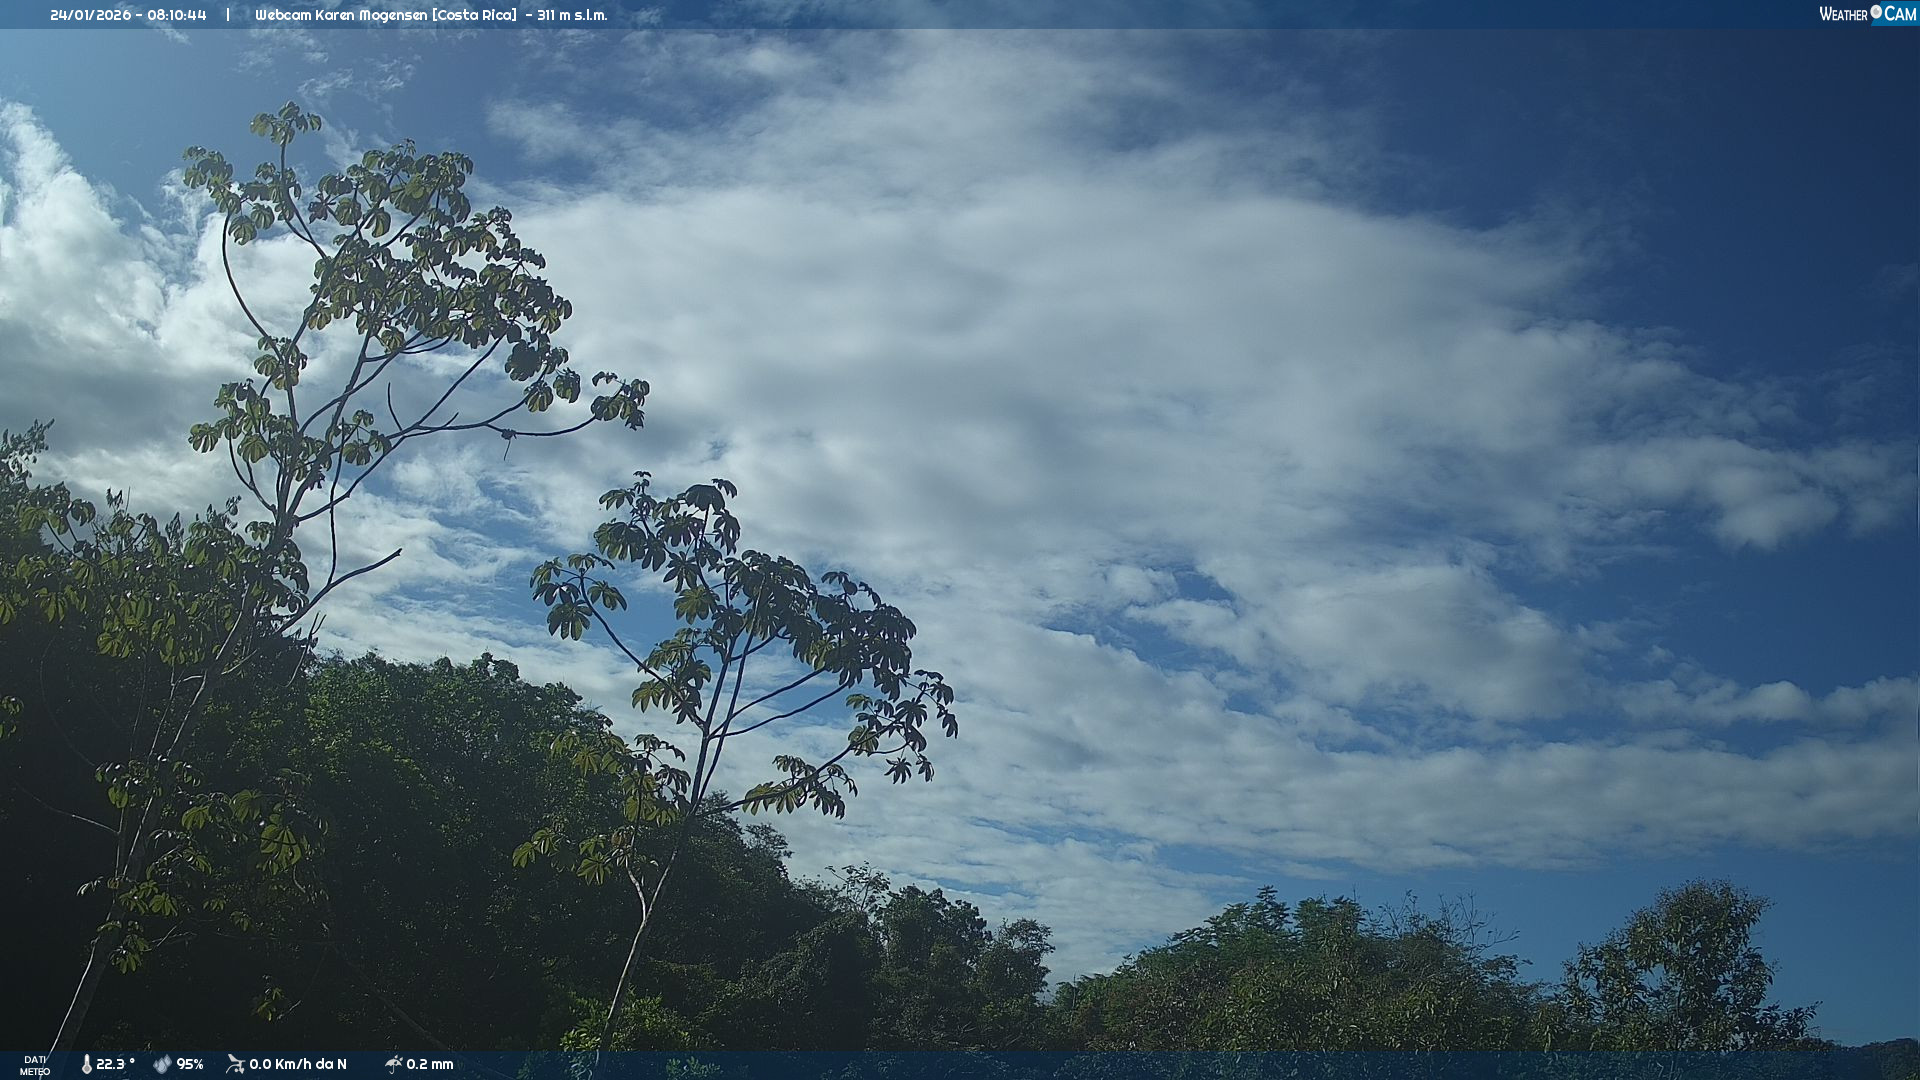Click the 311 m s.l.m. altitude label
The width and height of the screenshot is (1920, 1080).
pyautogui.click(x=572, y=15)
